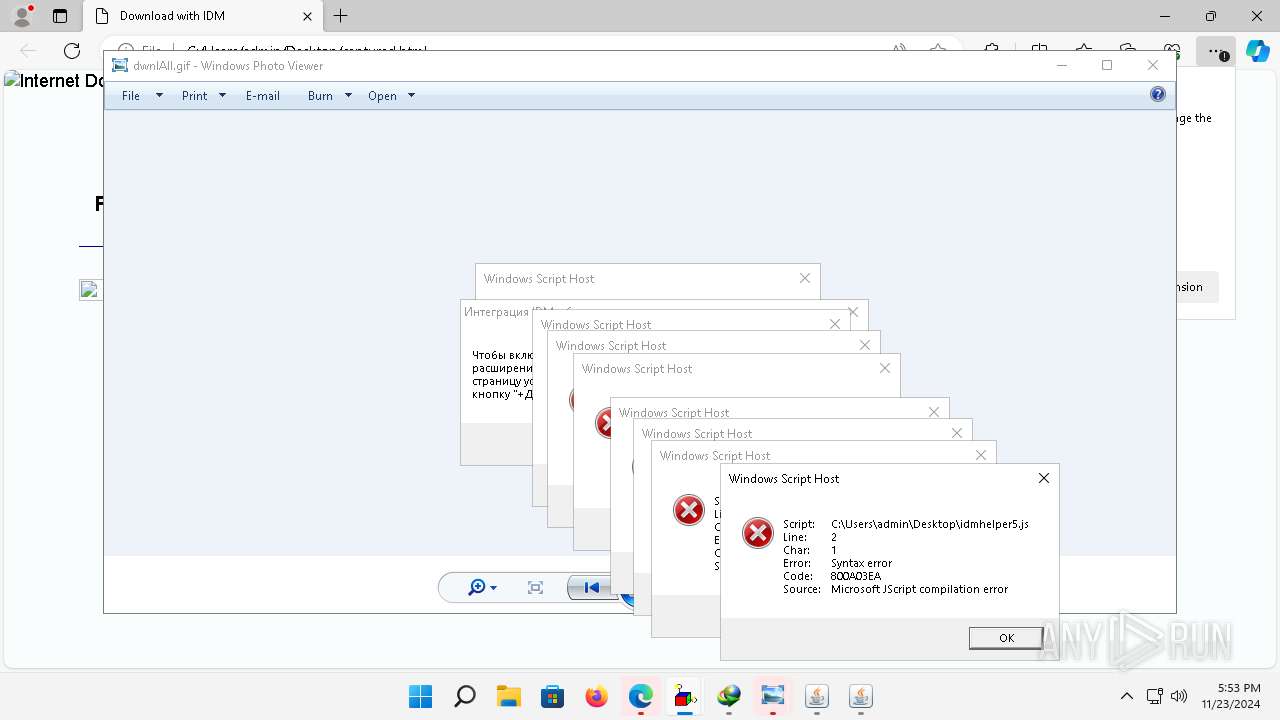
Task: Show hidden system tray icons
Action: coord(1127,696)
